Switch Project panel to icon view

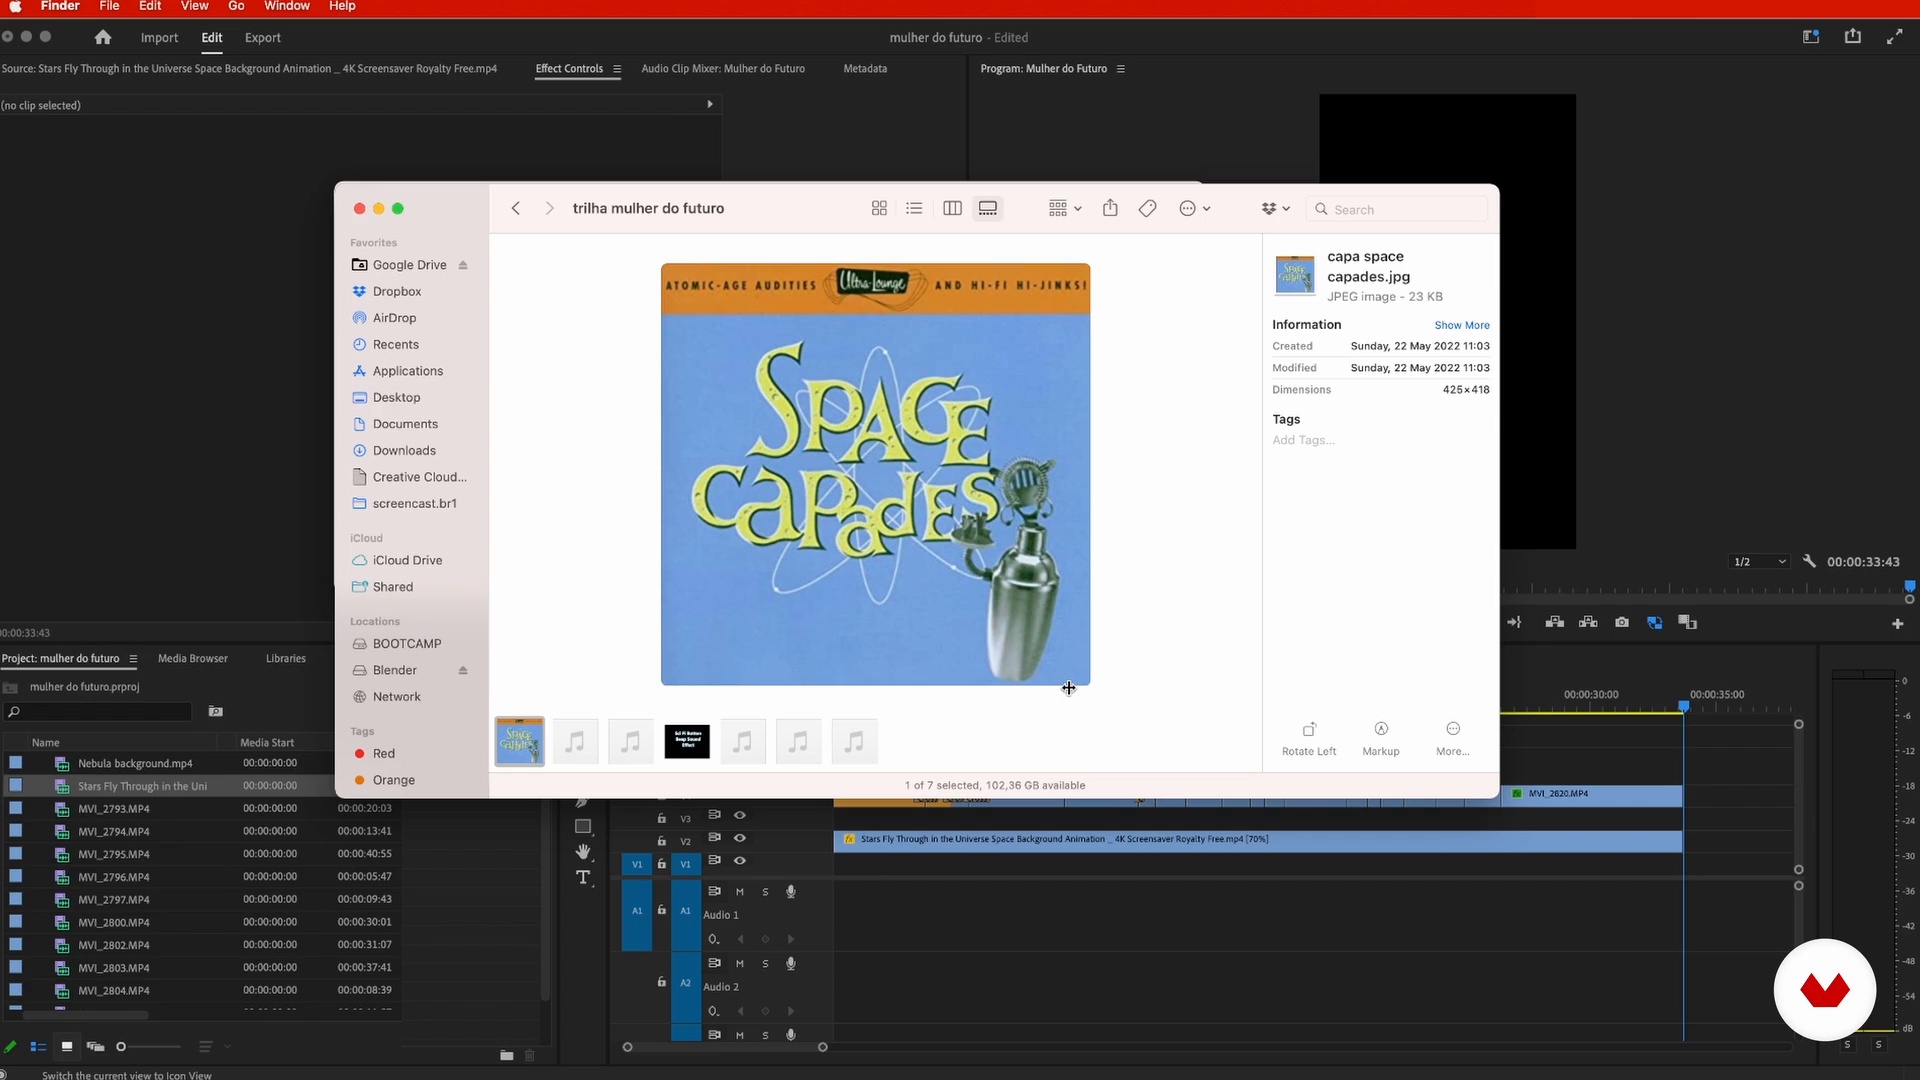[x=67, y=1047]
